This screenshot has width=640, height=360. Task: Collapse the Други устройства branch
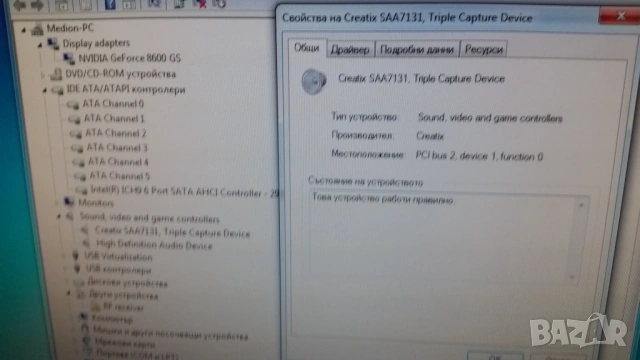click(x=69, y=293)
